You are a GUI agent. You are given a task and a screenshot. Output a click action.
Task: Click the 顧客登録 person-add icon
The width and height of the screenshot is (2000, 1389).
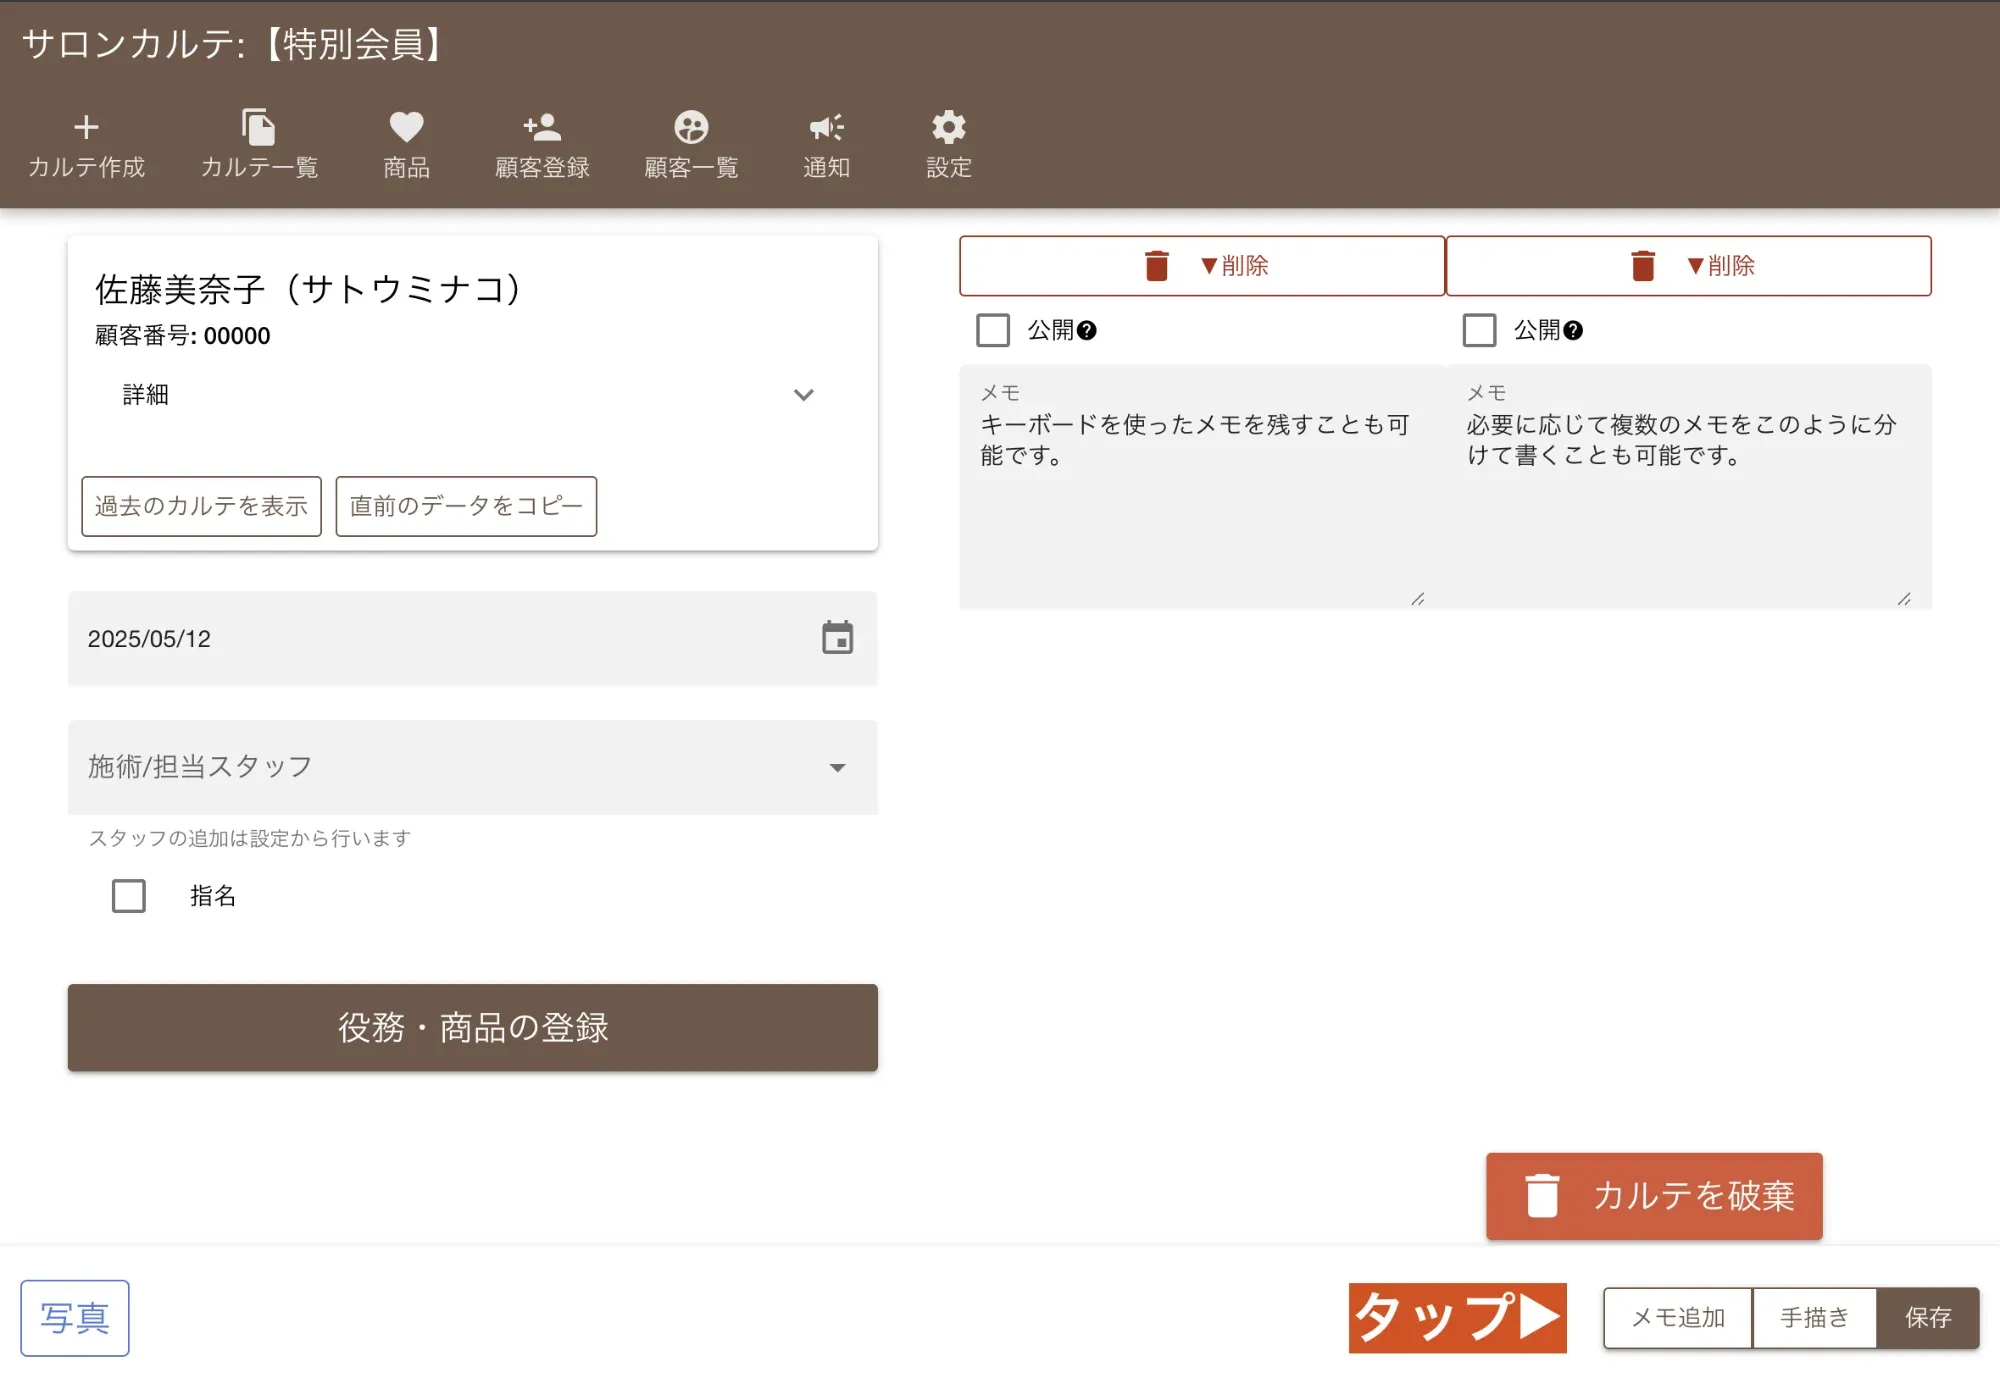540,145
